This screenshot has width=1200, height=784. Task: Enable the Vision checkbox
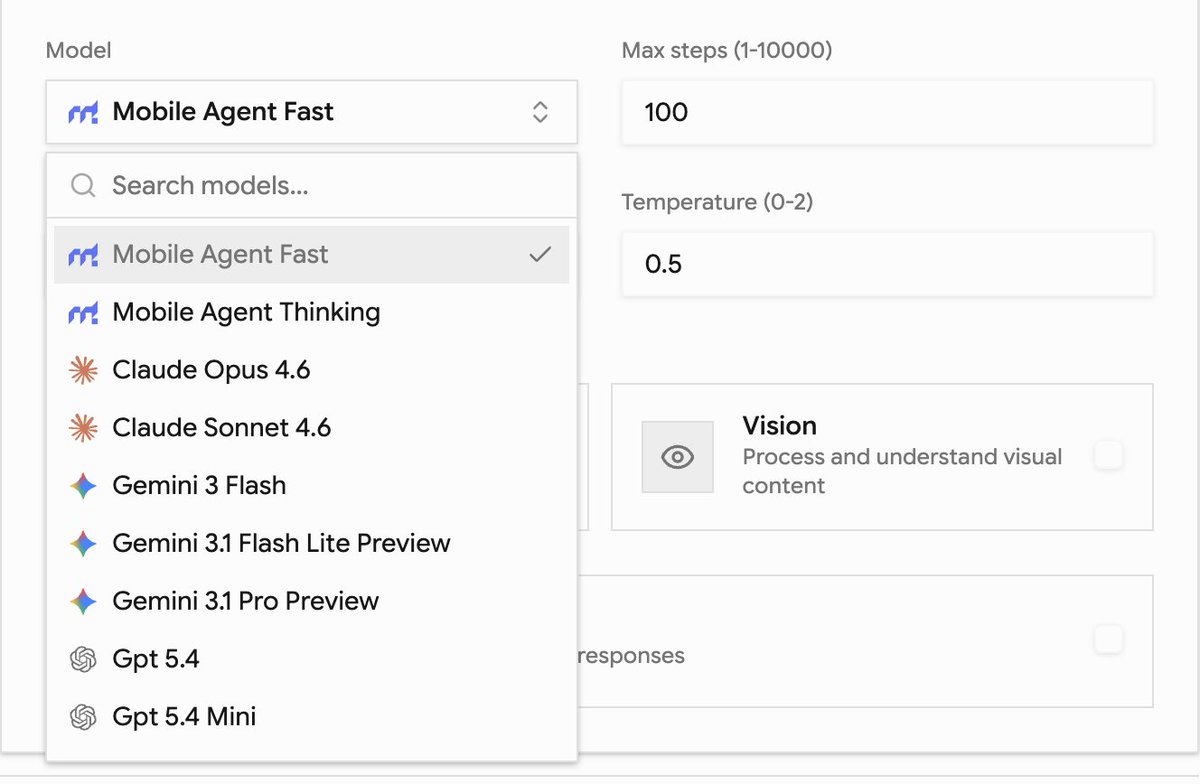(1108, 456)
